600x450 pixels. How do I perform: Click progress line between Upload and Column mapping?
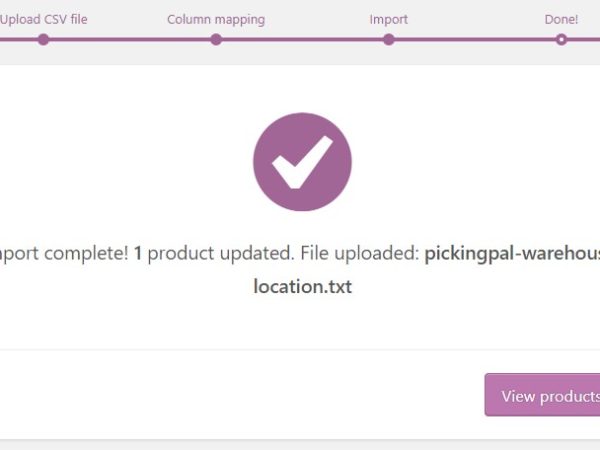click(130, 40)
